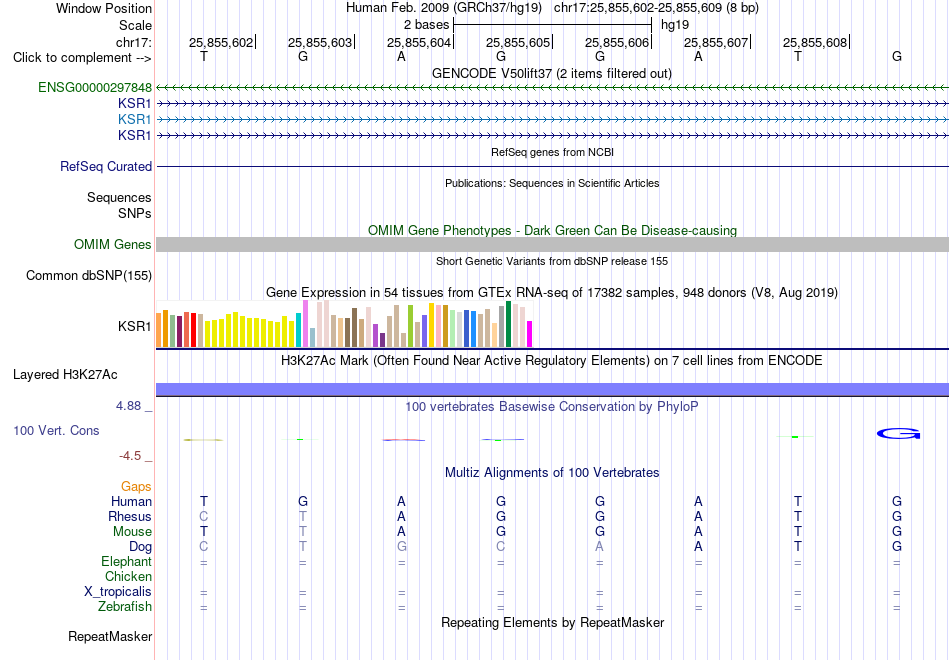Click the 25,855,602 coordinate label
The width and height of the screenshot is (950, 660).
click(x=221, y=43)
